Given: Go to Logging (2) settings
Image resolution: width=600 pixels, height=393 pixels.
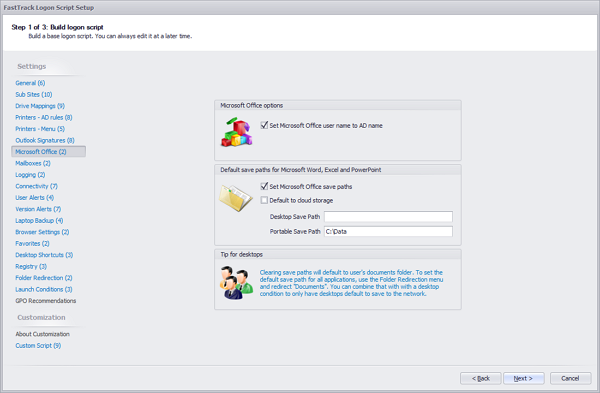Looking at the screenshot, I should (30, 175).
